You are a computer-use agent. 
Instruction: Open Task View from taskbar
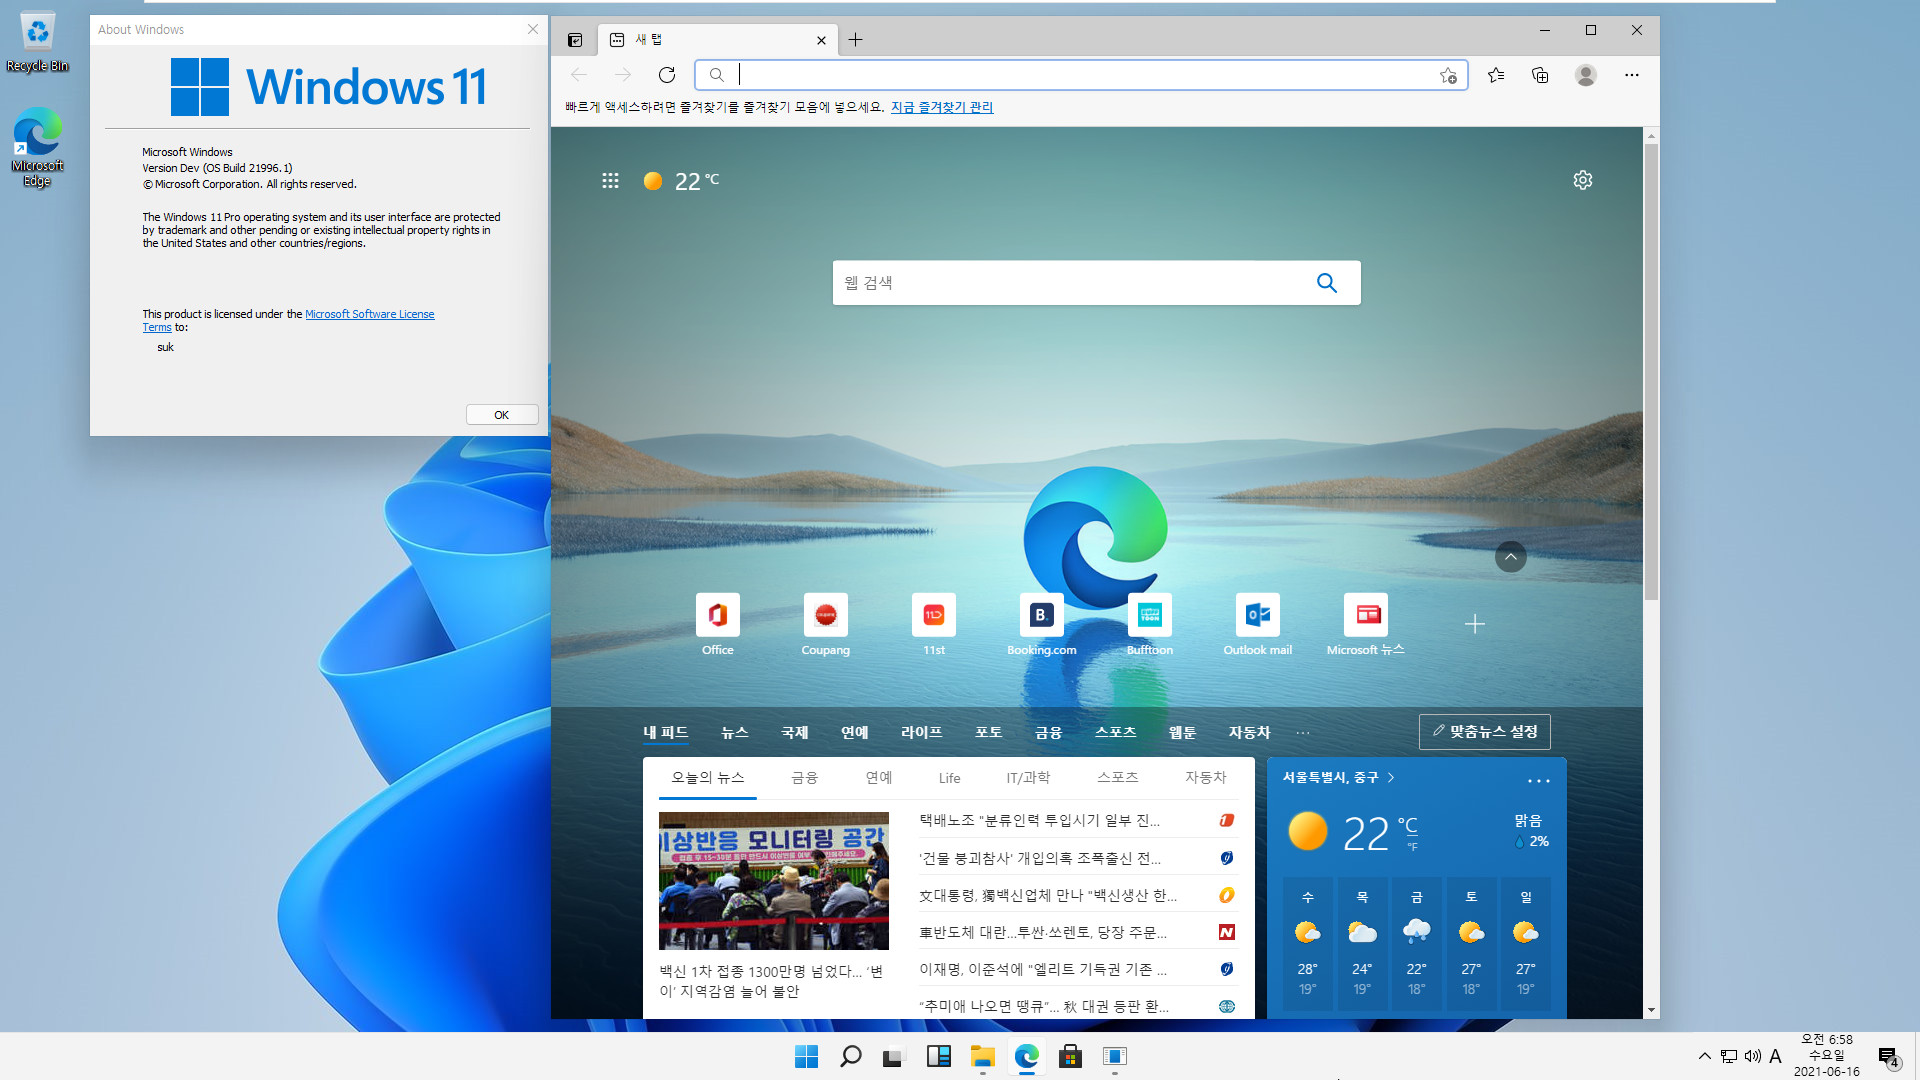coord(893,1056)
